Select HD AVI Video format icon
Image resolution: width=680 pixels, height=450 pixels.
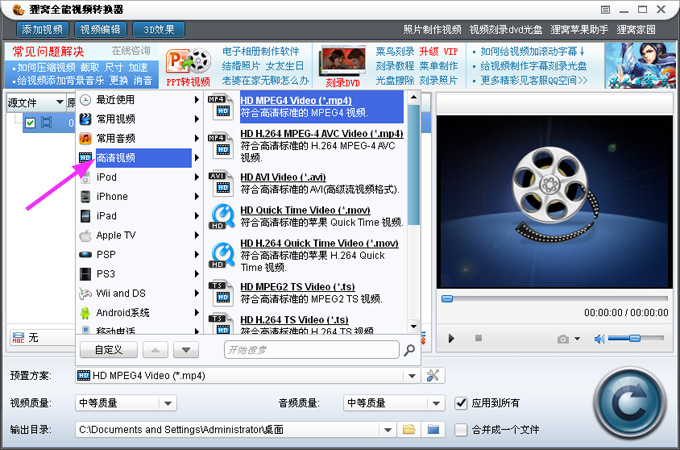[x=221, y=183]
